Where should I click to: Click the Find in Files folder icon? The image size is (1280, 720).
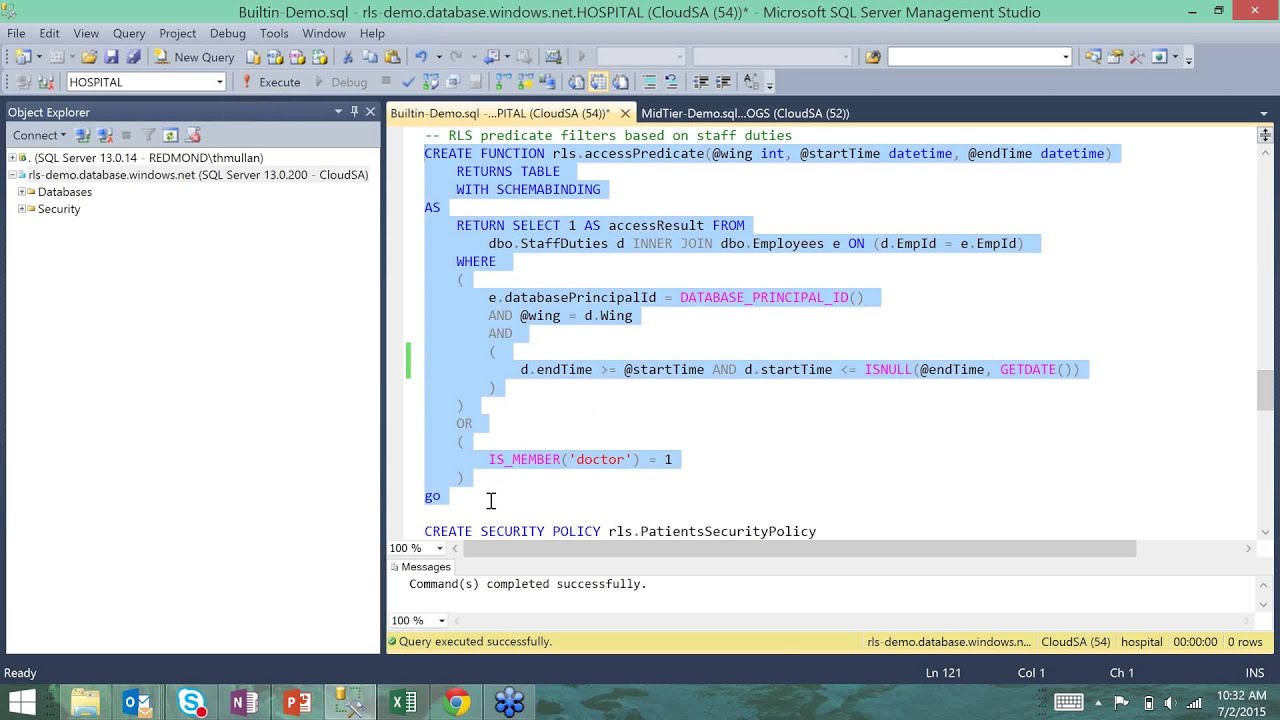pos(873,57)
